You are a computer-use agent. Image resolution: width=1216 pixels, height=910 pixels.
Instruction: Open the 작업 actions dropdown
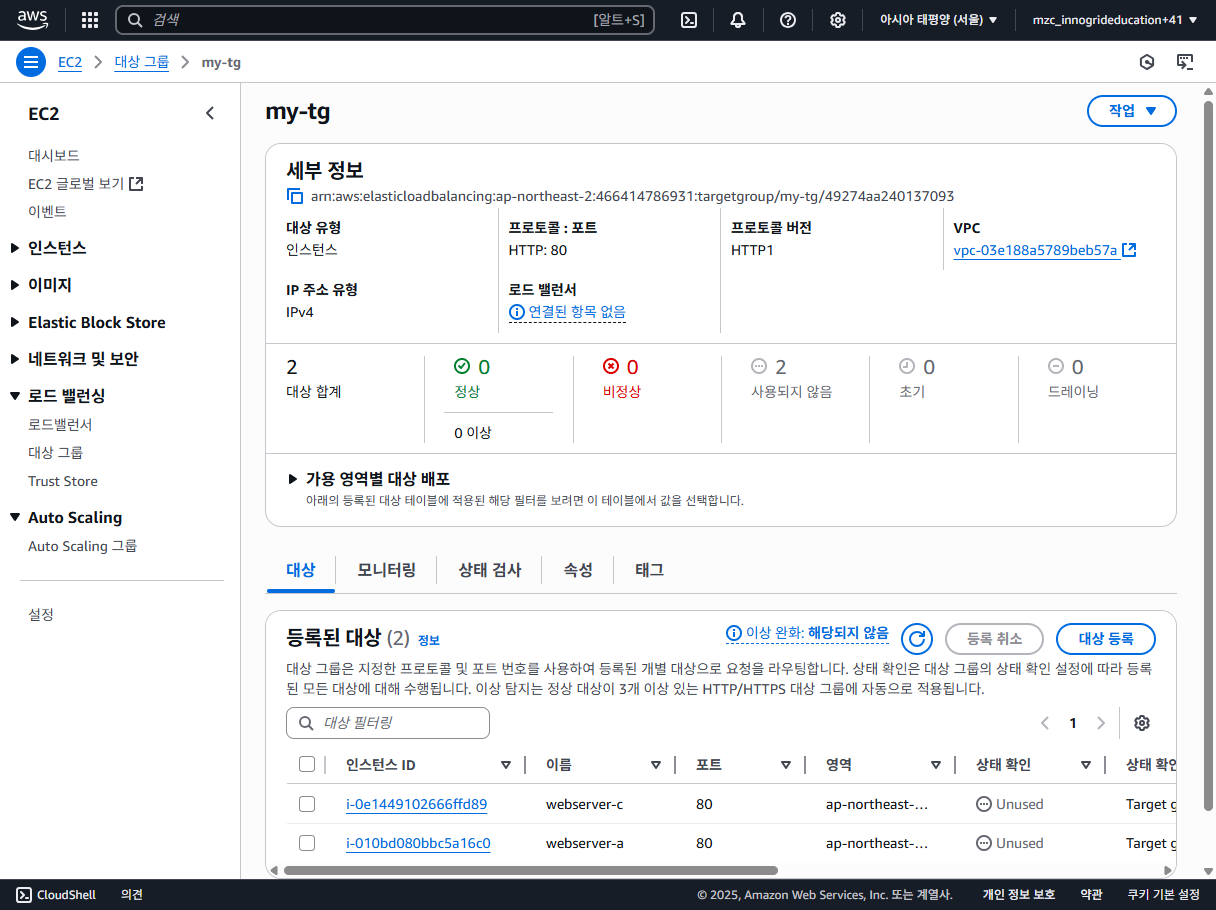point(1131,111)
